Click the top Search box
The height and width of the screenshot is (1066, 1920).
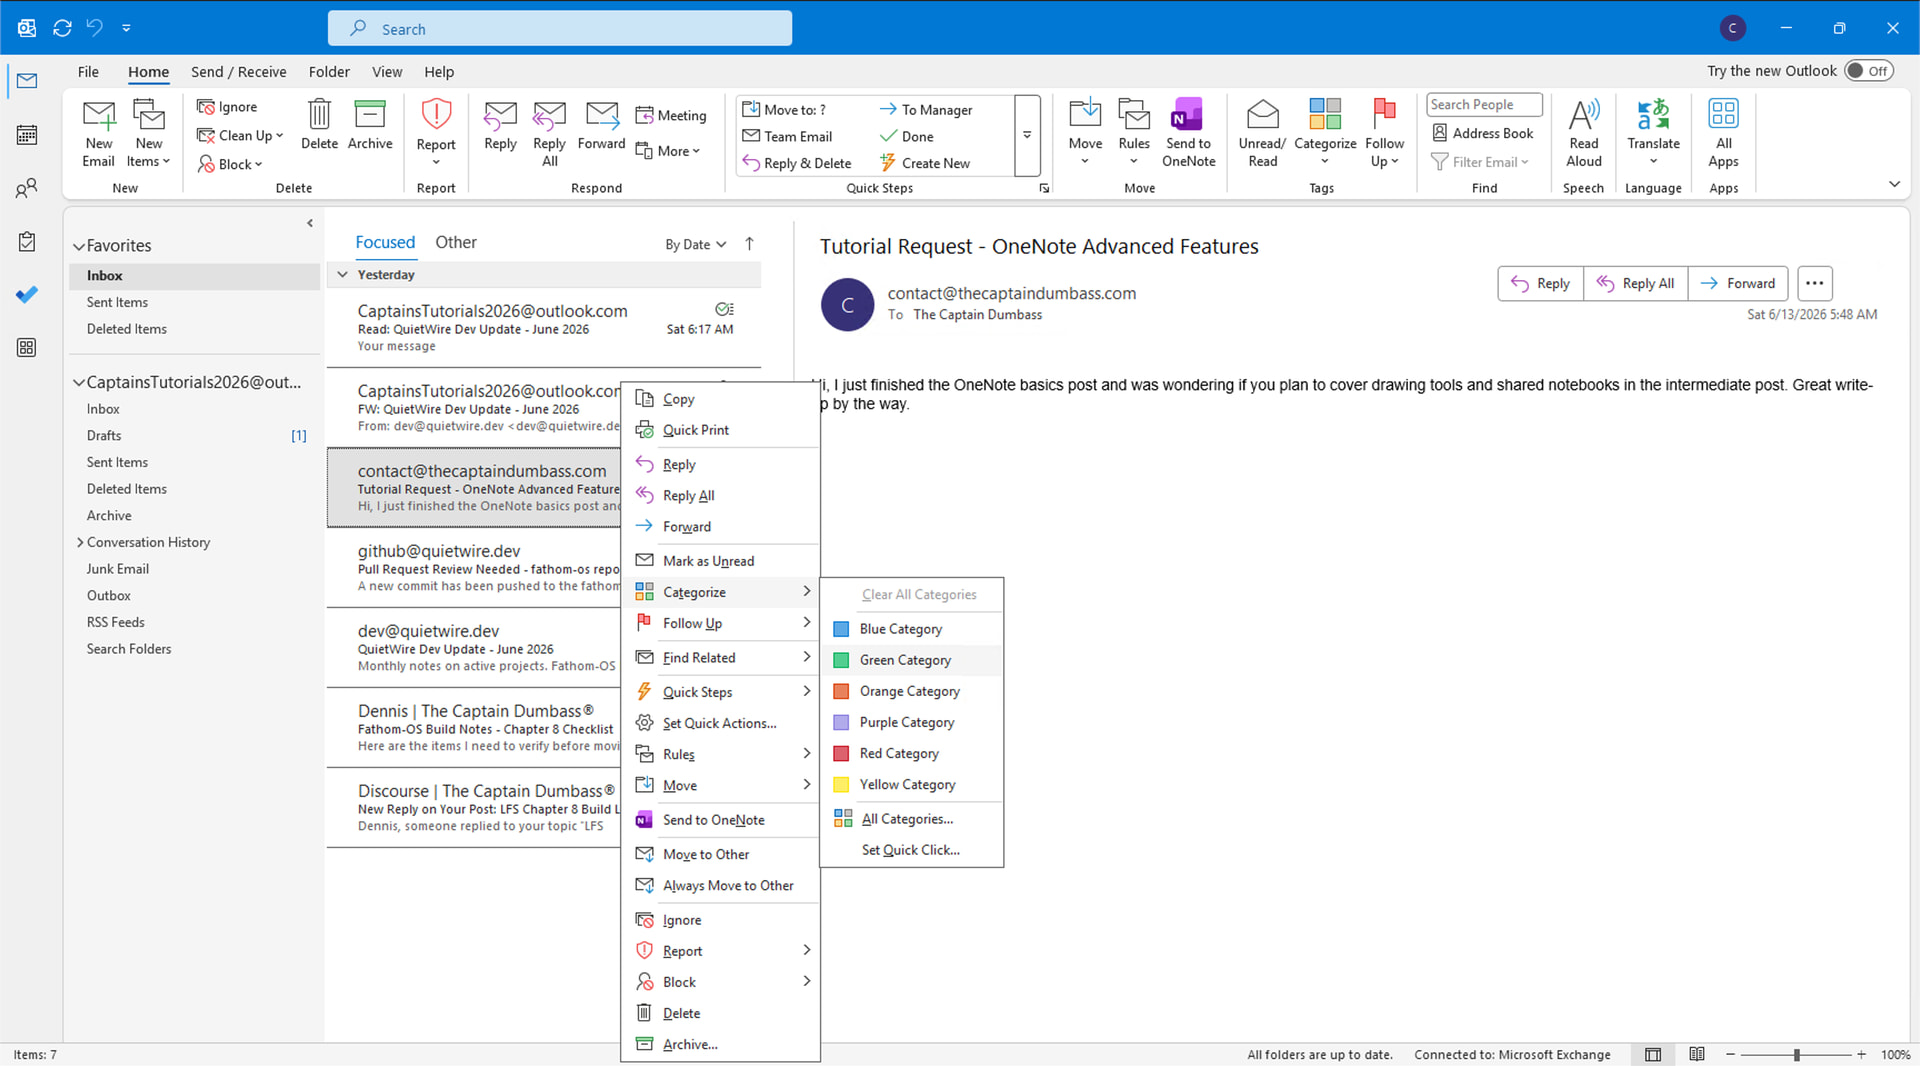(560, 28)
